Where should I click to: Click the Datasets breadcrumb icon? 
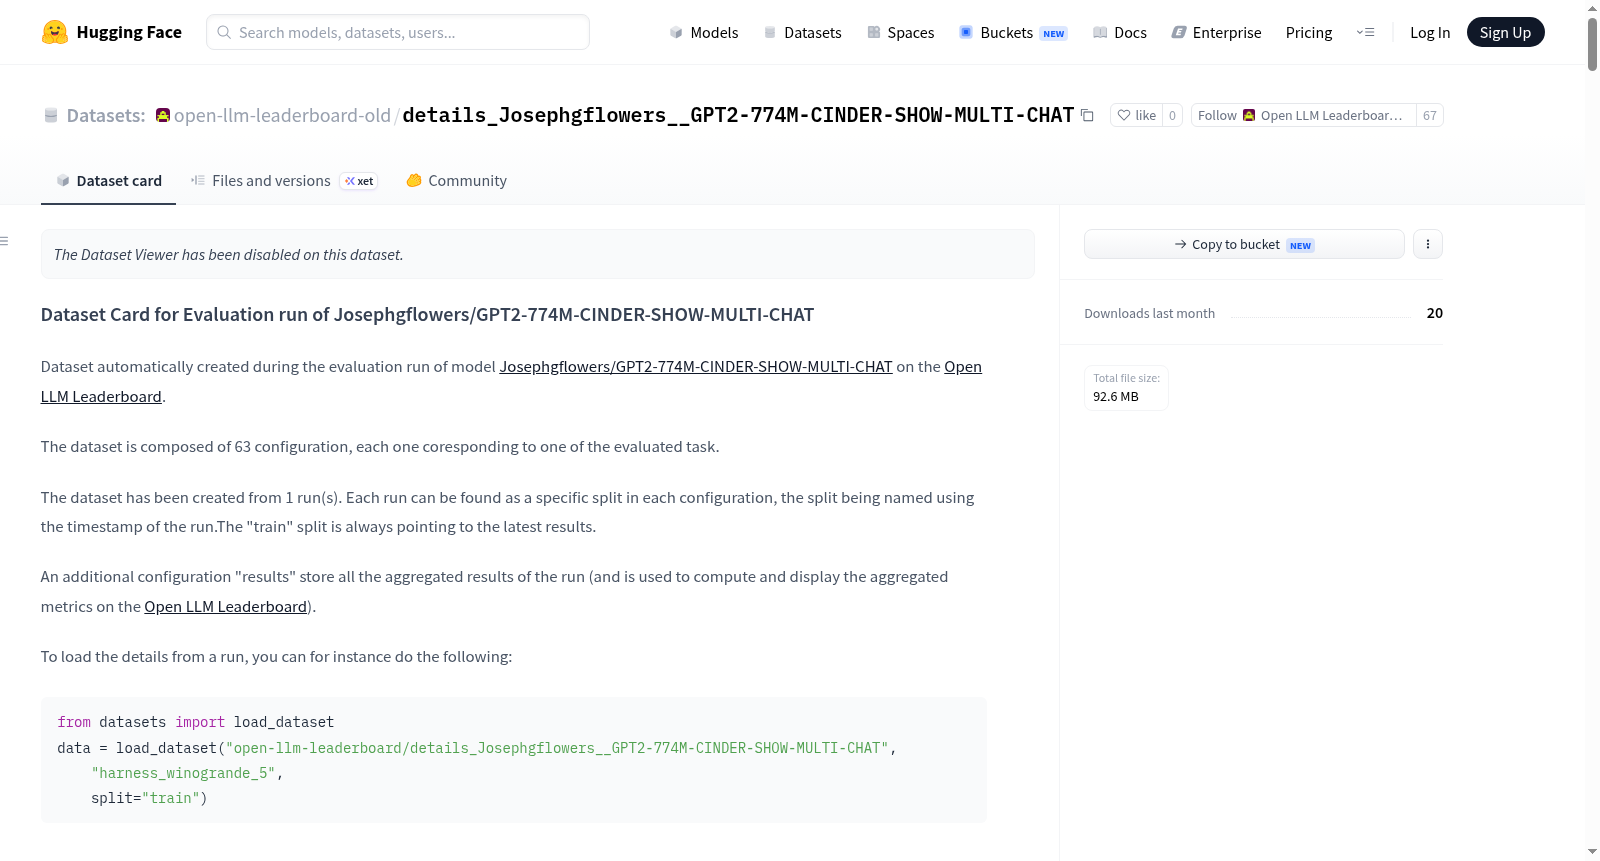(x=51, y=116)
